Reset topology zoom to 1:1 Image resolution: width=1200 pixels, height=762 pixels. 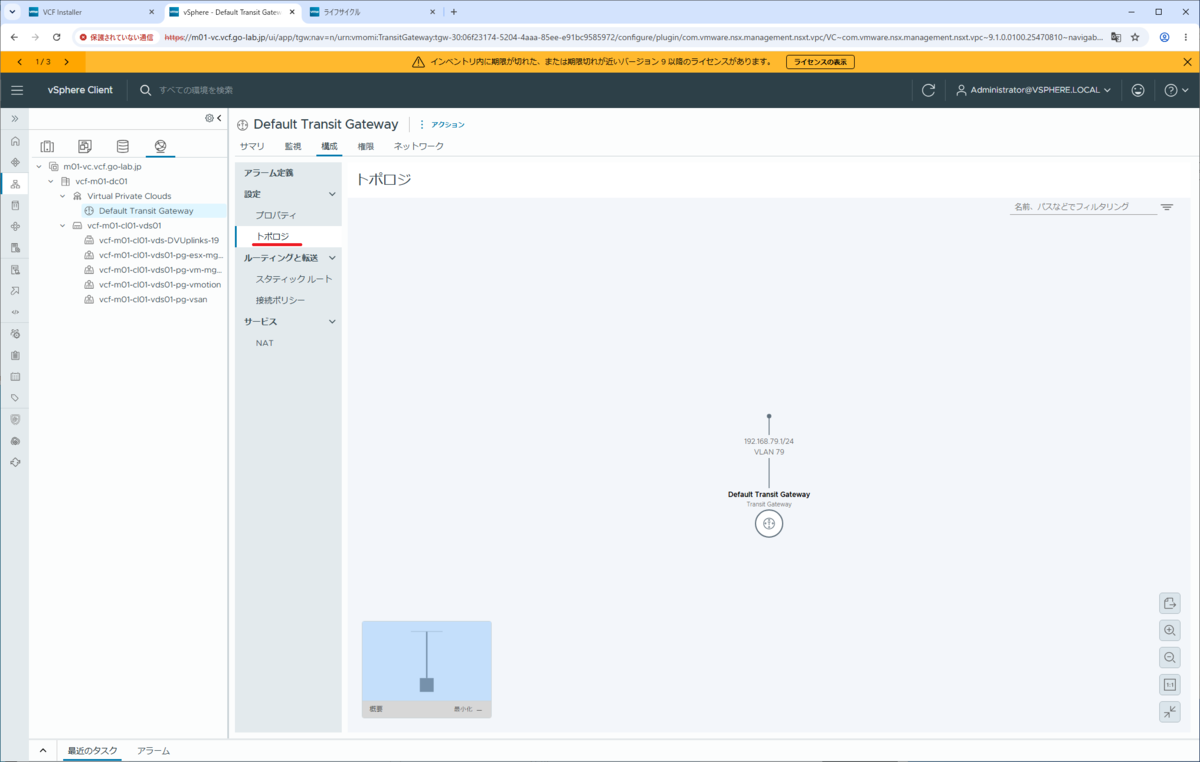[1170, 685]
